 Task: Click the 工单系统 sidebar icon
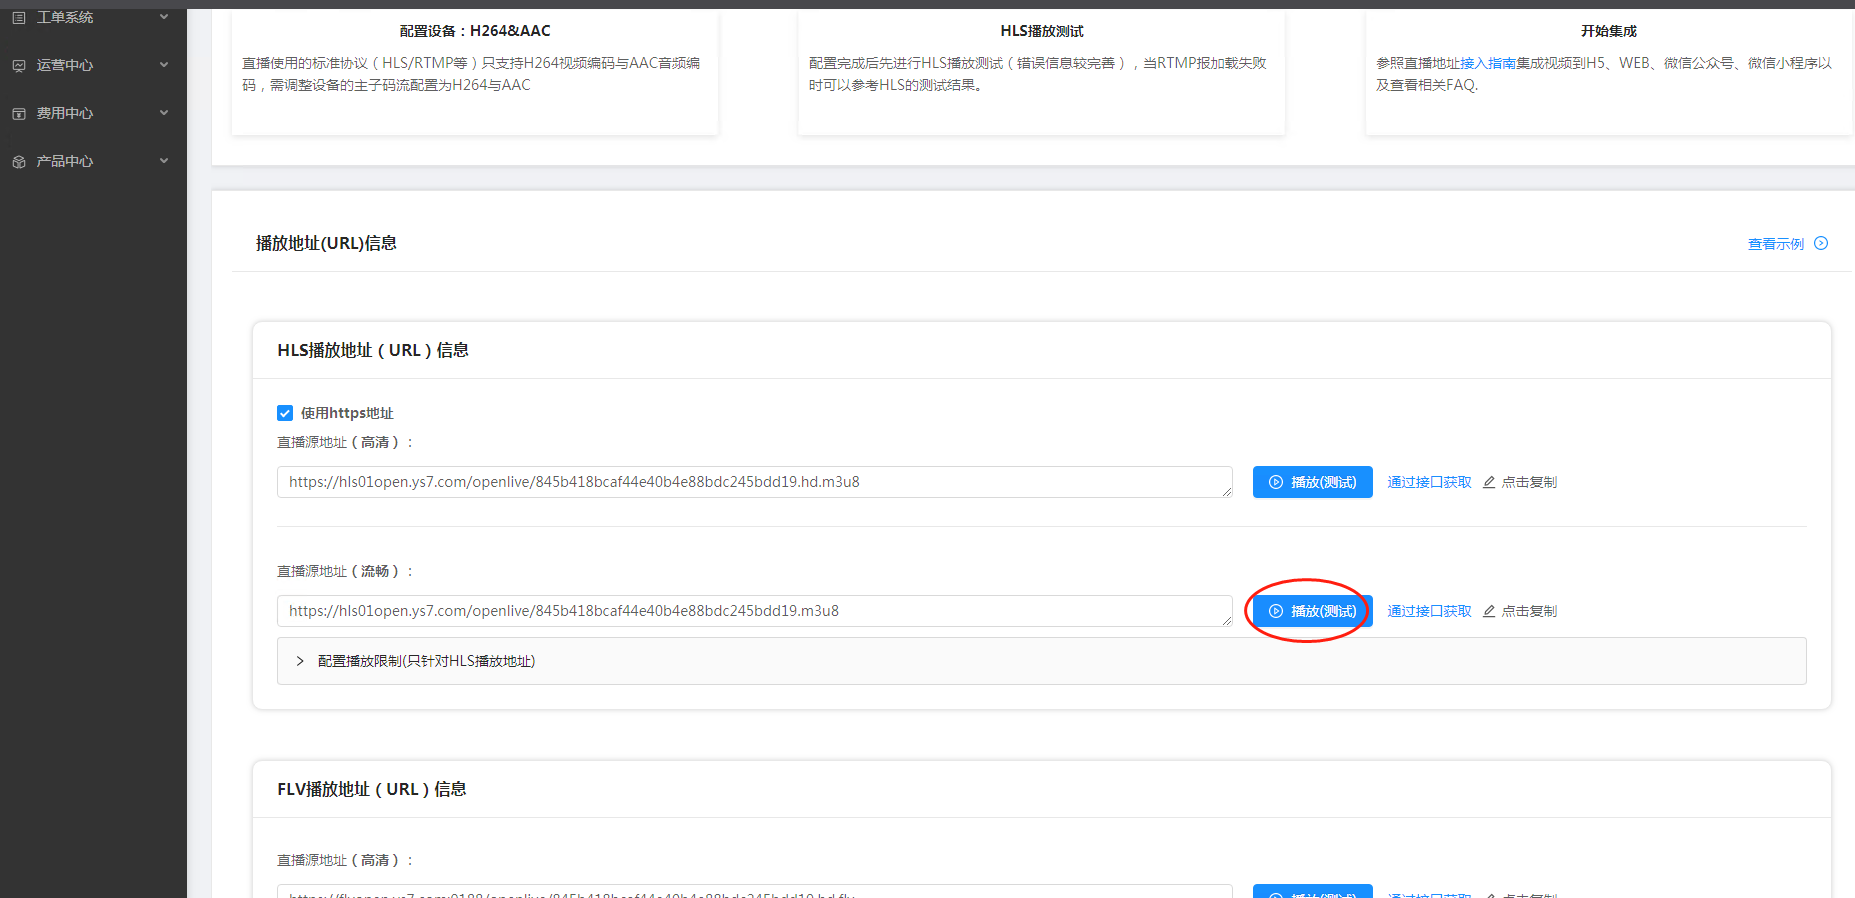(x=19, y=17)
